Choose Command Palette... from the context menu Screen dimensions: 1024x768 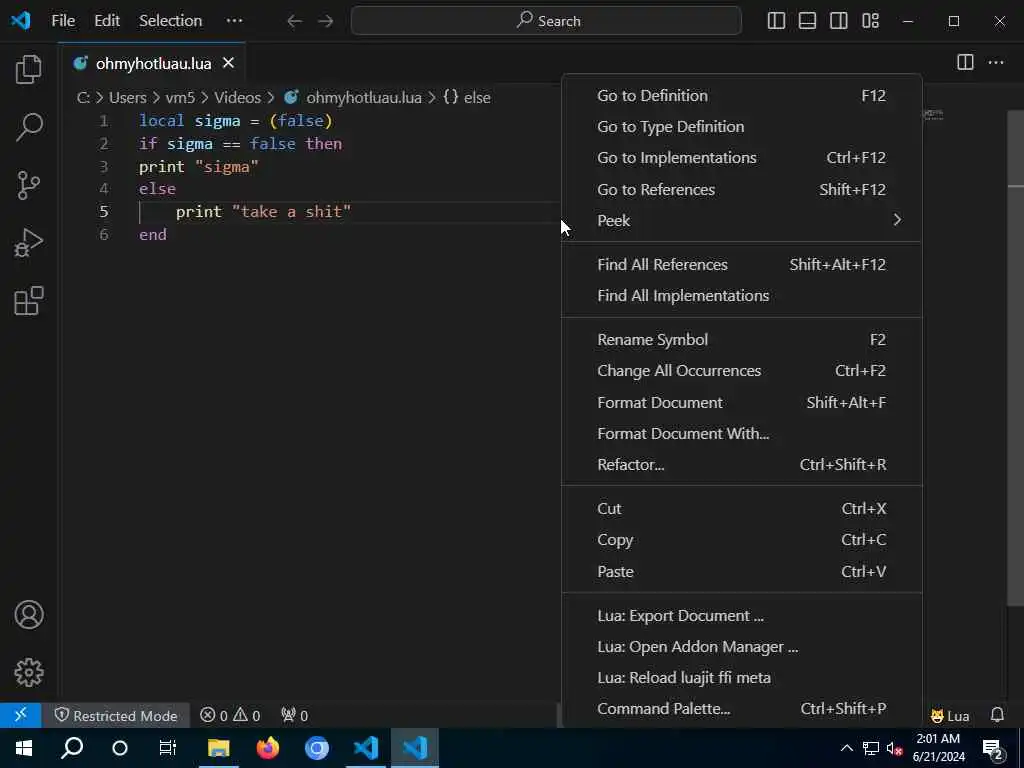click(x=742, y=709)
